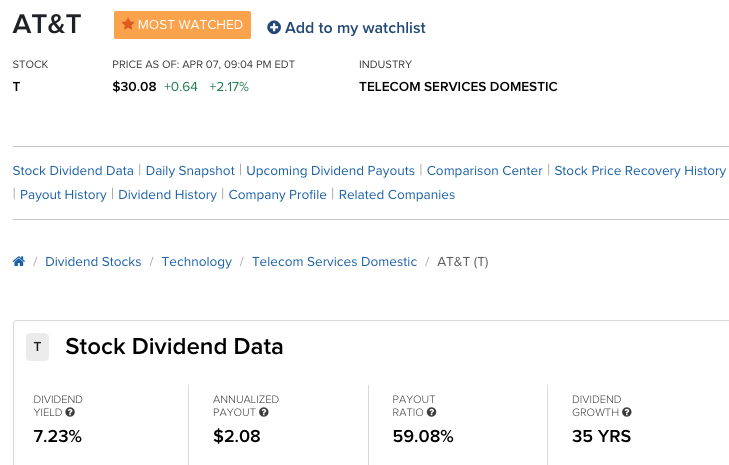The width and height of the screenshot is (729, 465).
Task: Open Dividend Stocks breadcrumb link
Action: [93, 262]
